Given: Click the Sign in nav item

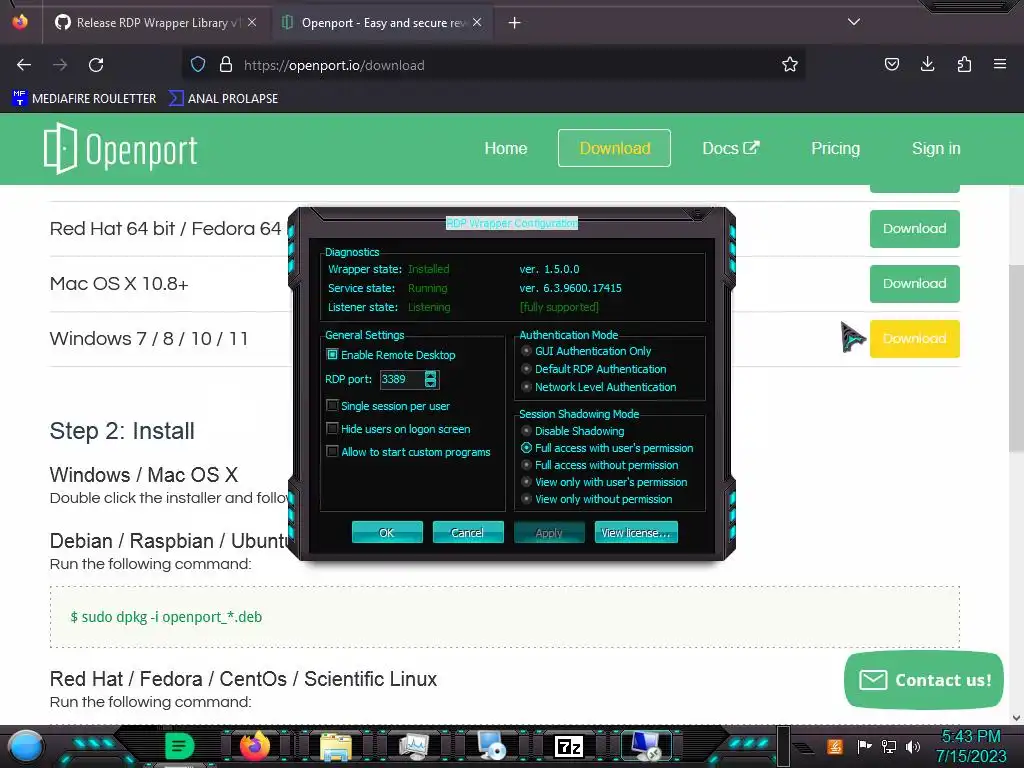Looking at the screenshot, I should (x=936, y=148).
